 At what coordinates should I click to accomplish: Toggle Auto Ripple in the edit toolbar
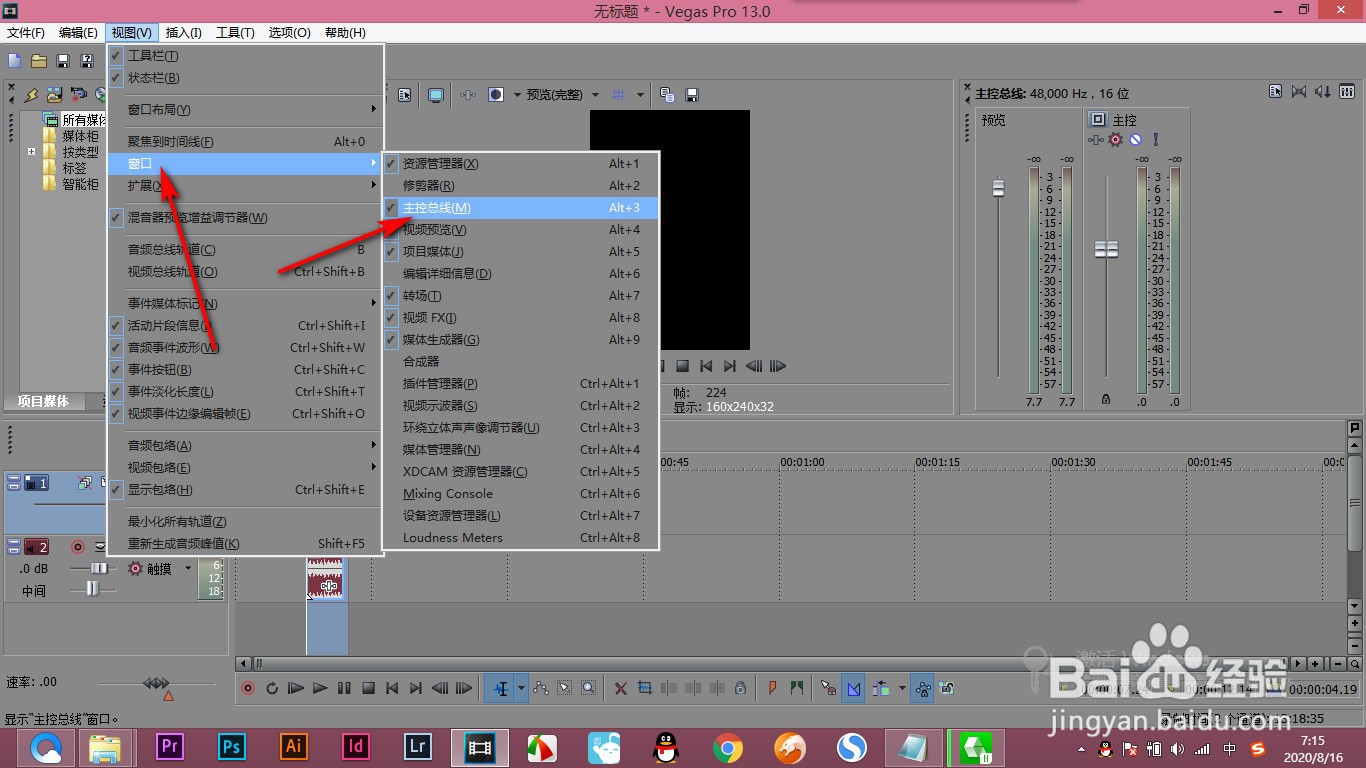click(x=880, y=688)
